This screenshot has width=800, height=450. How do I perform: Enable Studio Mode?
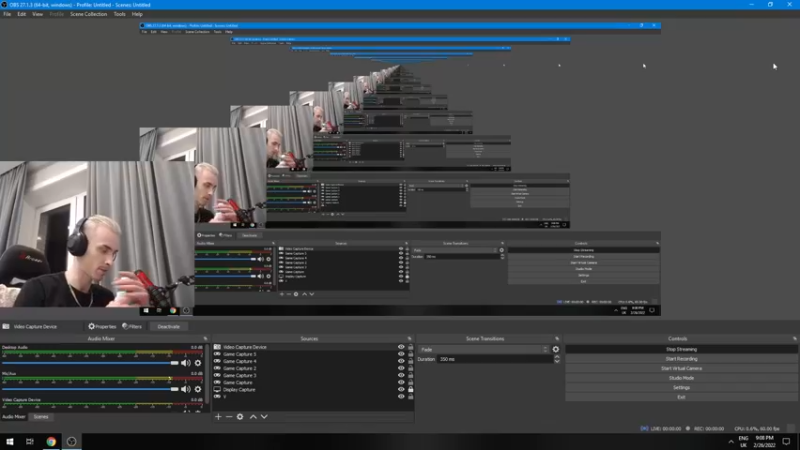[681, 378]
